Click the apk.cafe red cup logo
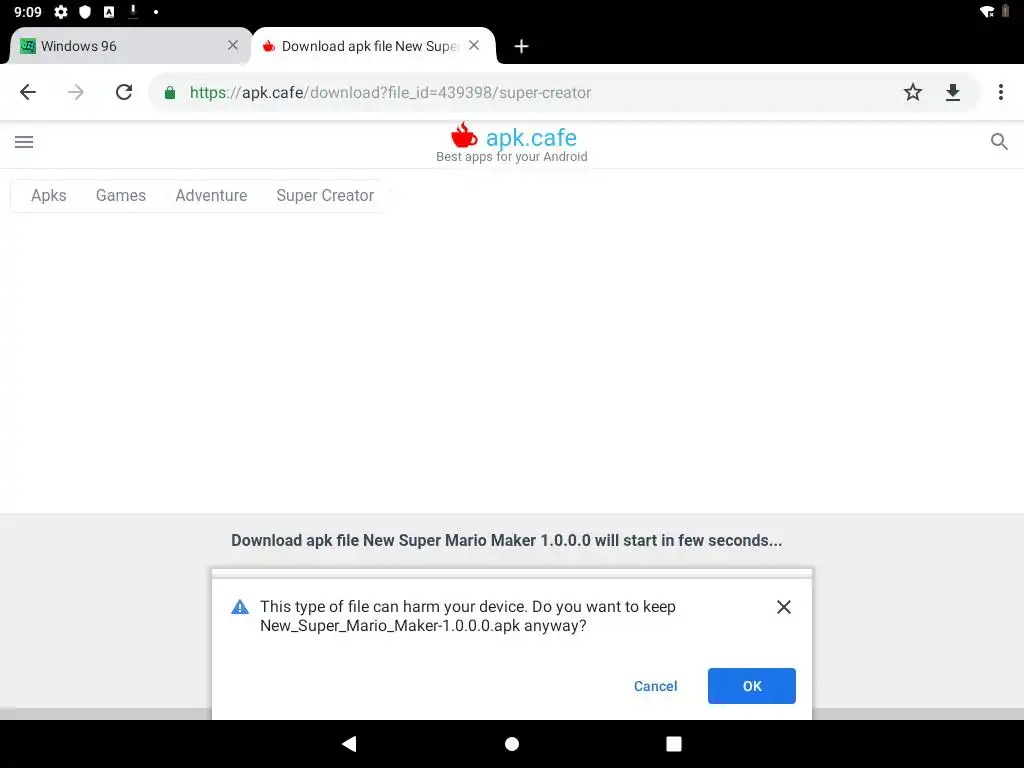This screenshot has height=768, width=1024. [464, 135]
